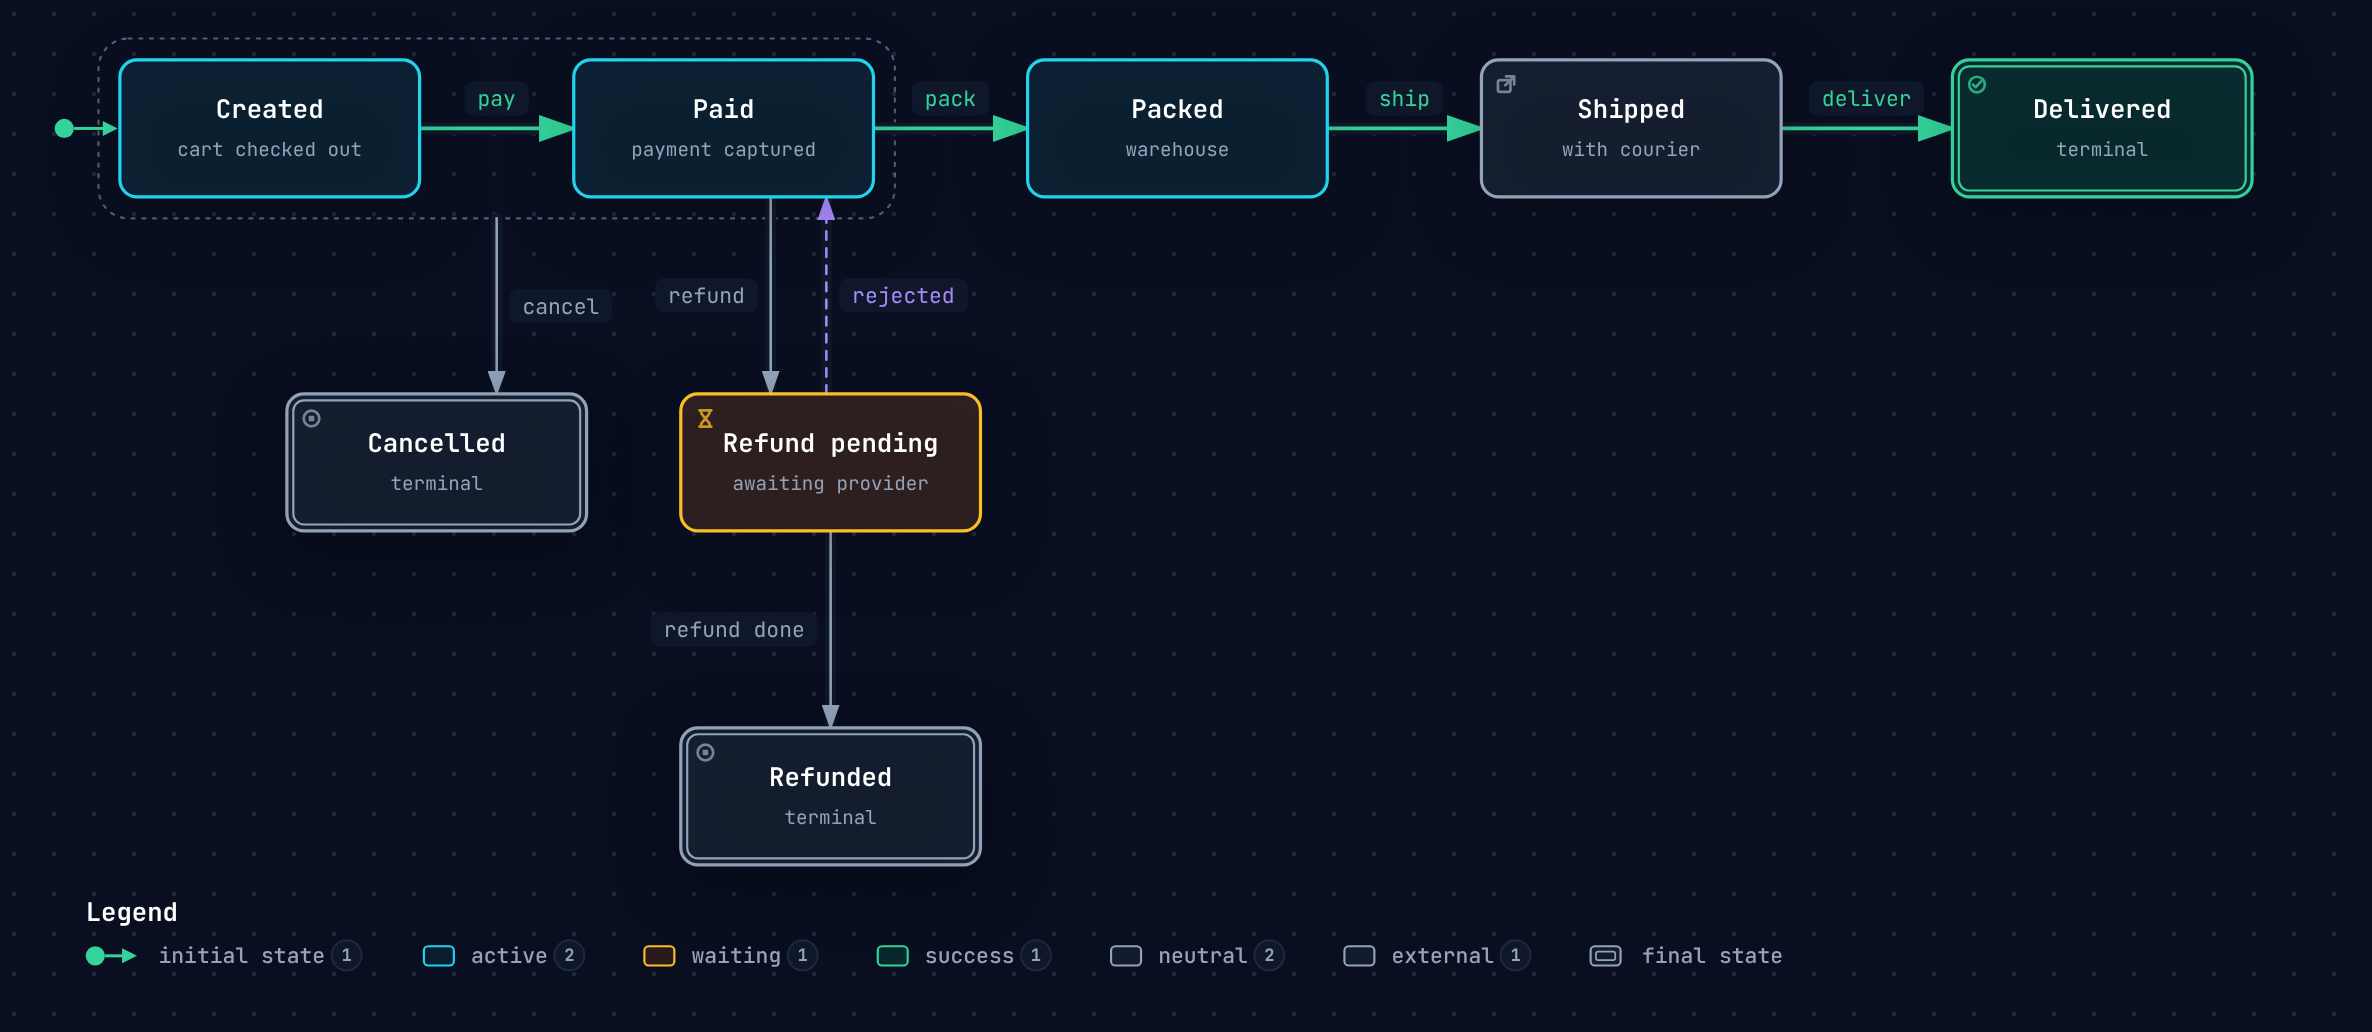Image resolution: width=2372 pixels, height=1032 pixels.
Task: Click the count badge next to waiting
Action: (x=802, y=956)
